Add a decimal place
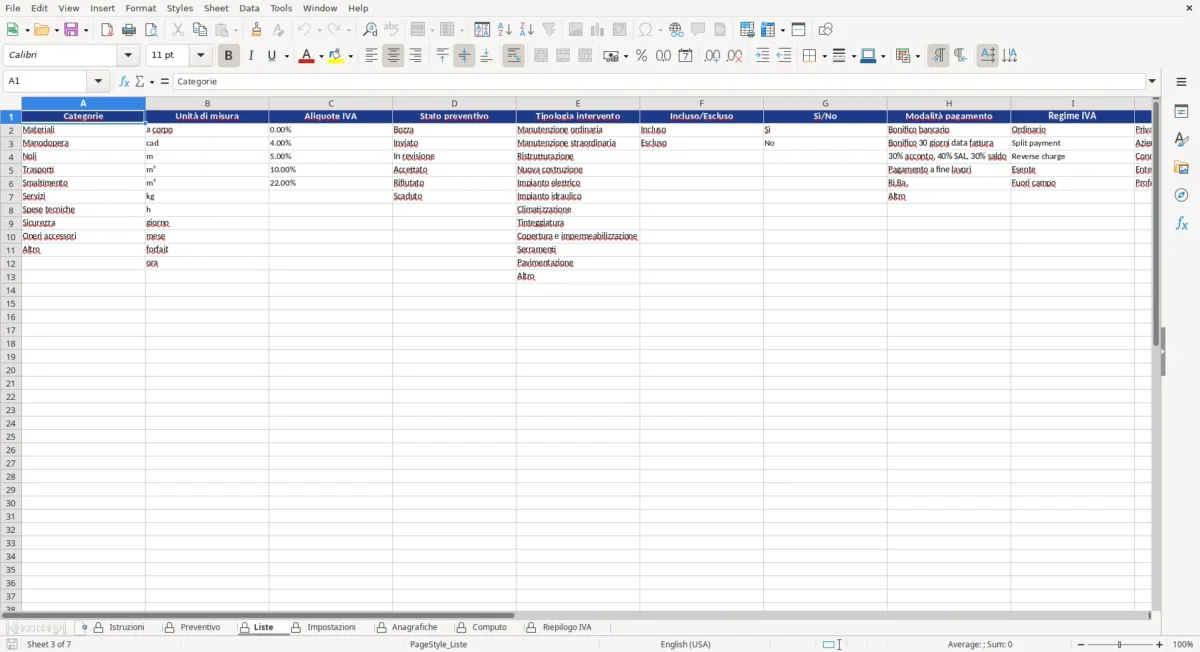 712,56
